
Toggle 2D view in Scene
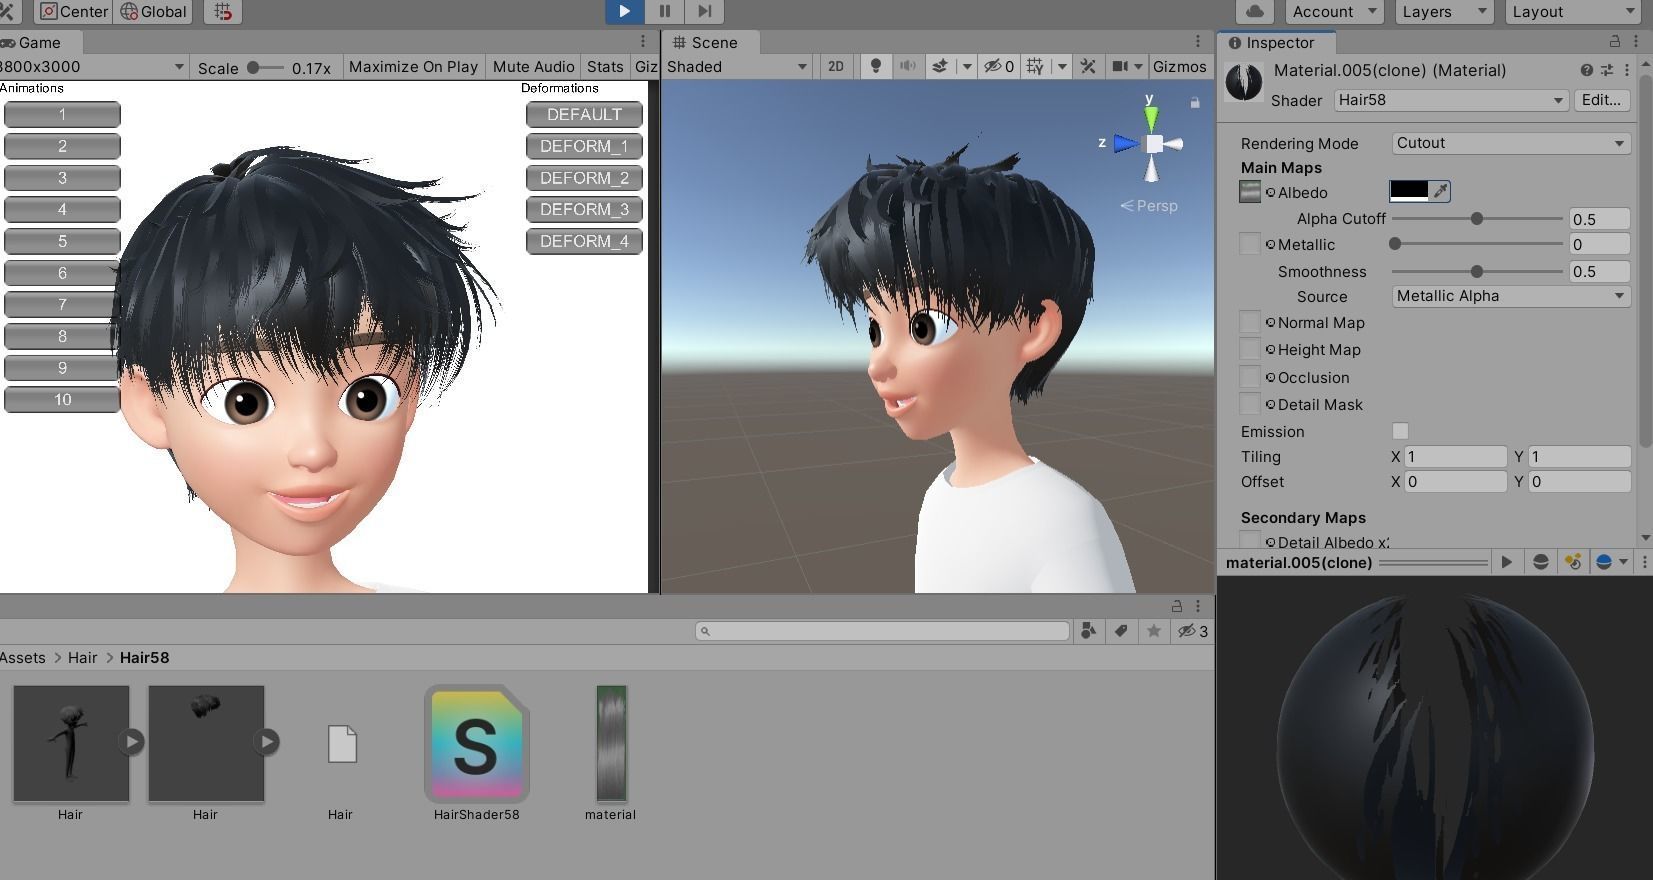[x=836, y=66]
